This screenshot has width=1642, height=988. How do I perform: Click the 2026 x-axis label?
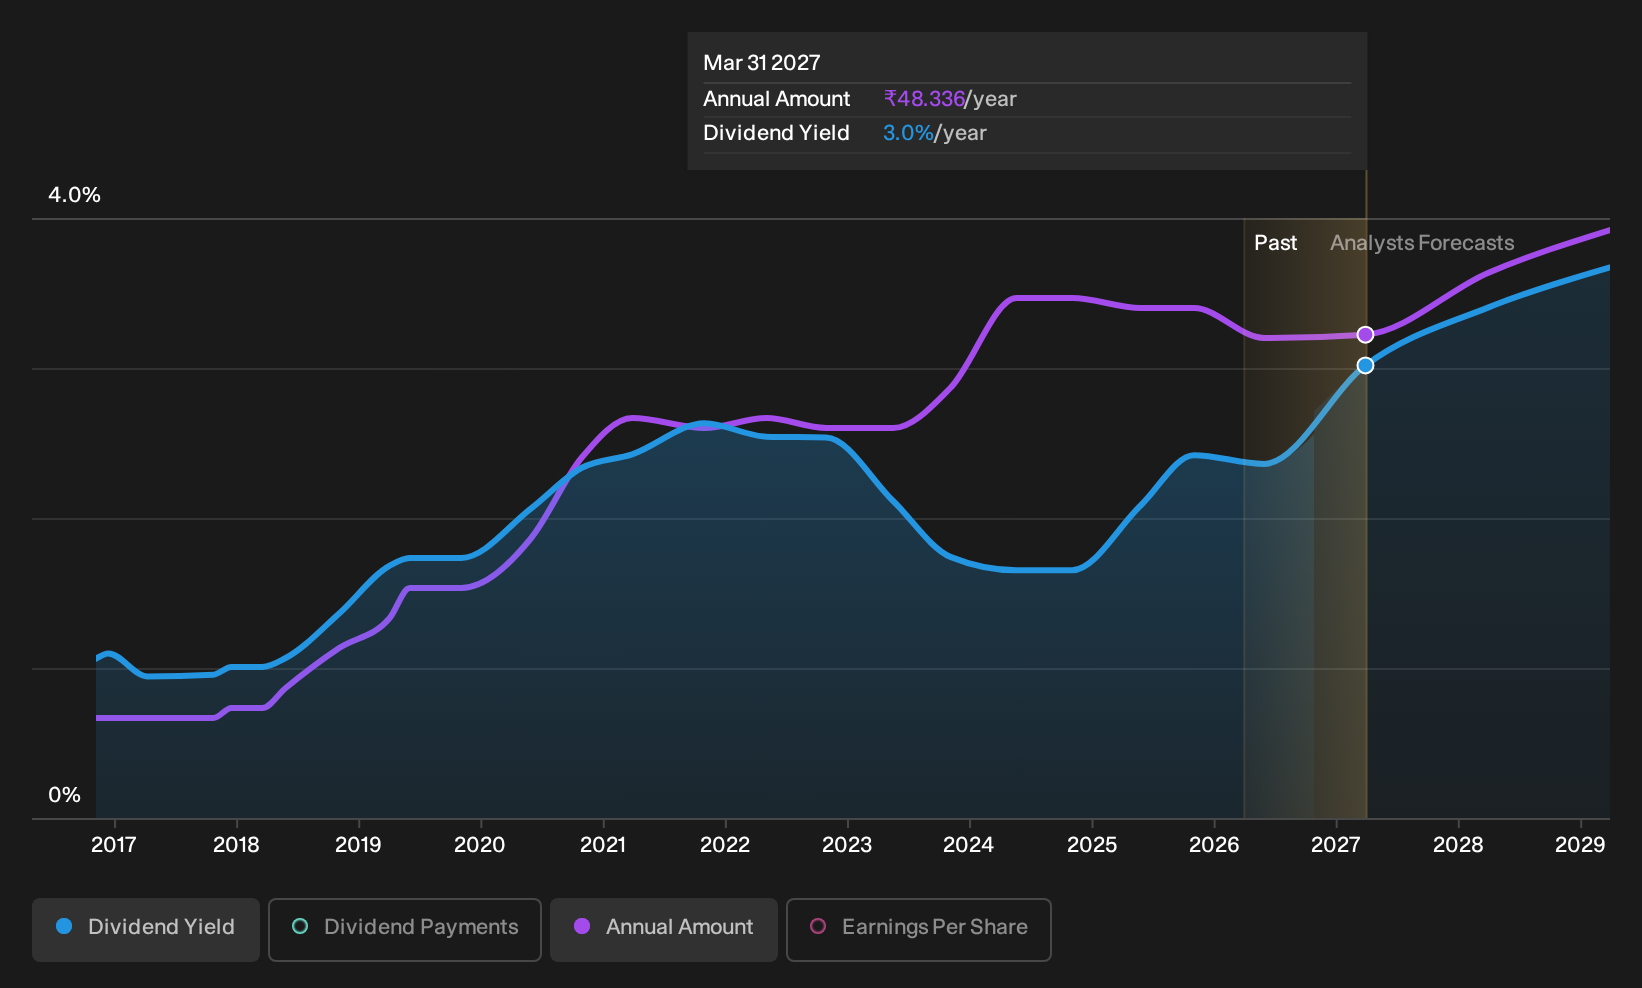pos(1214,845)
